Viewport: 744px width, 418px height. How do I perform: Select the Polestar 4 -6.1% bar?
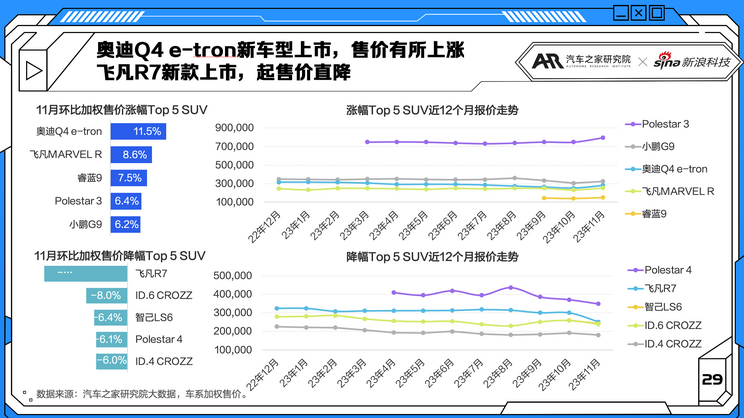click(112, 339)
